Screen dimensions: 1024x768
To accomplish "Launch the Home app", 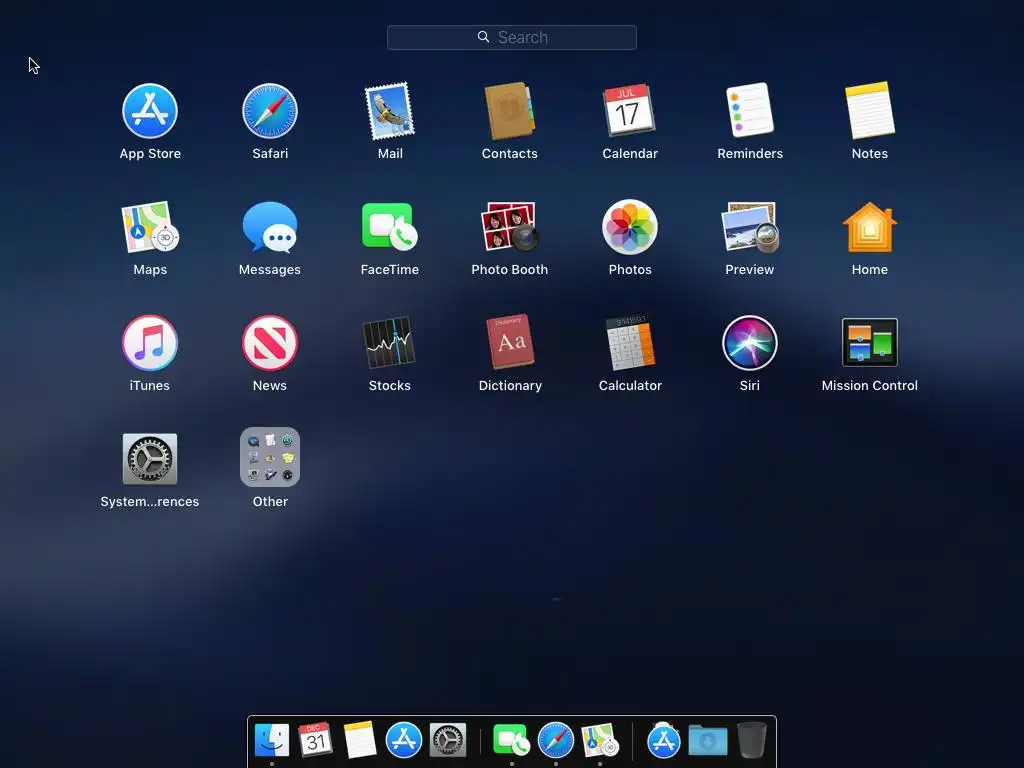I will [870, 227].
